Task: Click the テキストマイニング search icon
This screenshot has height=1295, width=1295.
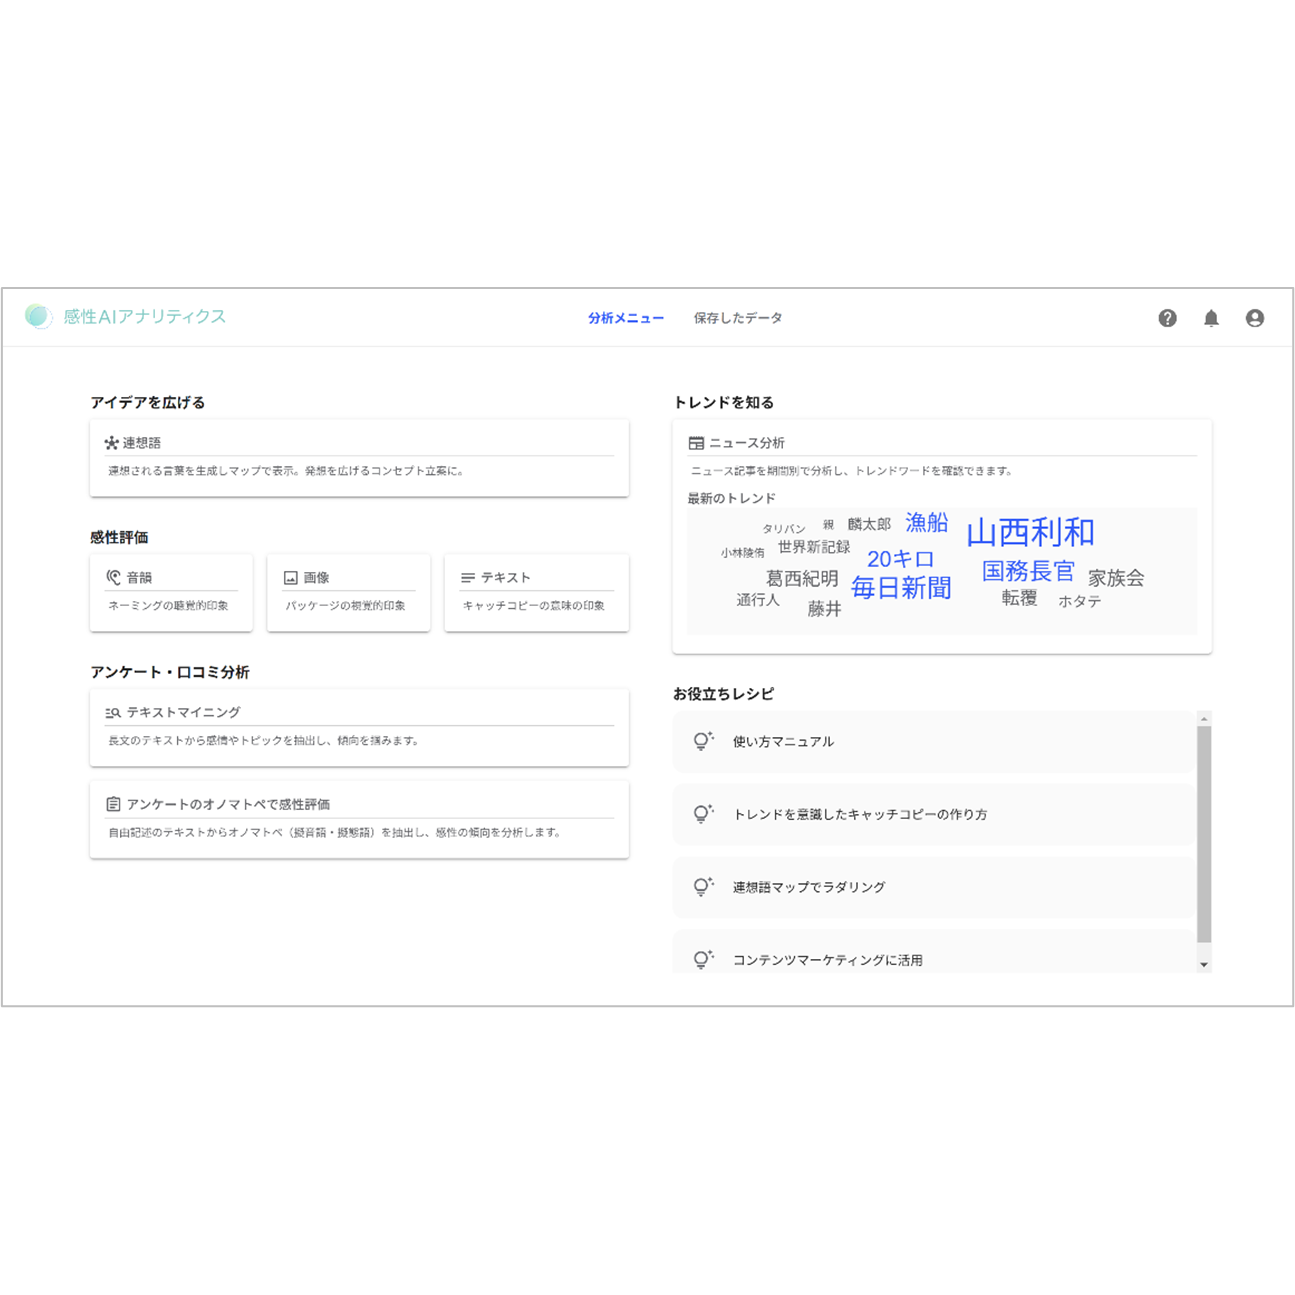Action: pos(113,713)
